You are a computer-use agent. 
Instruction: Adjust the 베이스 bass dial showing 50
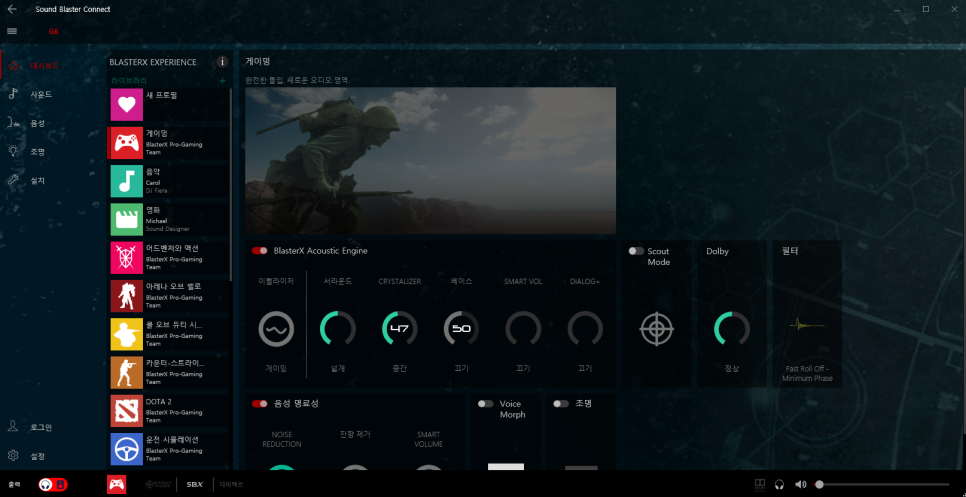coord(461,329)
